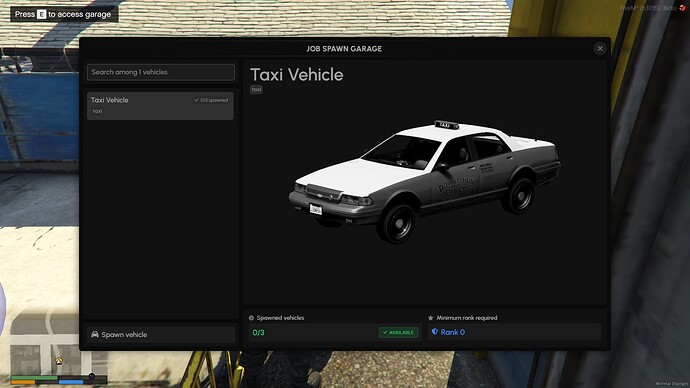Click the JOB SPAWN GARAGE title
690x388 pixels.
pos(344,49)
